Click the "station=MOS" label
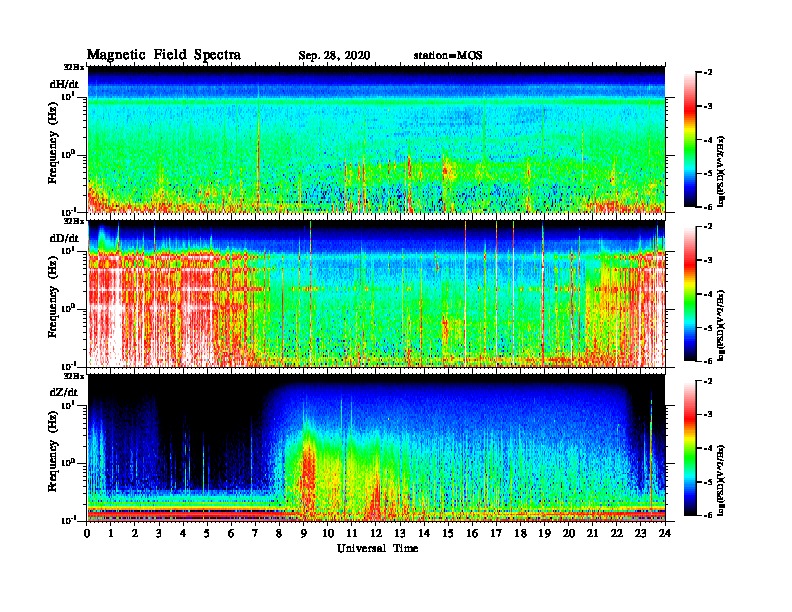 point(448,56)
